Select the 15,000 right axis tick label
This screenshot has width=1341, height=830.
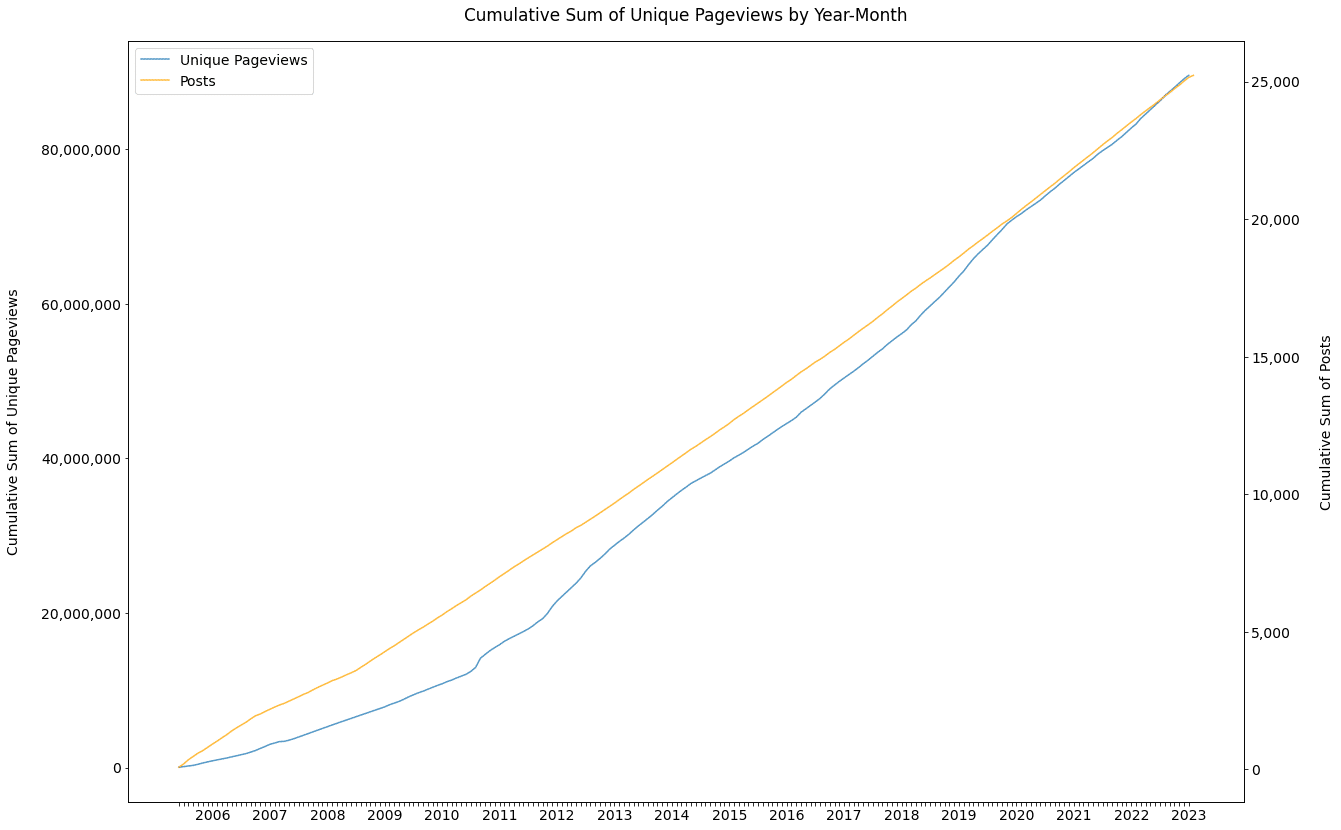tap(1275, 358)
